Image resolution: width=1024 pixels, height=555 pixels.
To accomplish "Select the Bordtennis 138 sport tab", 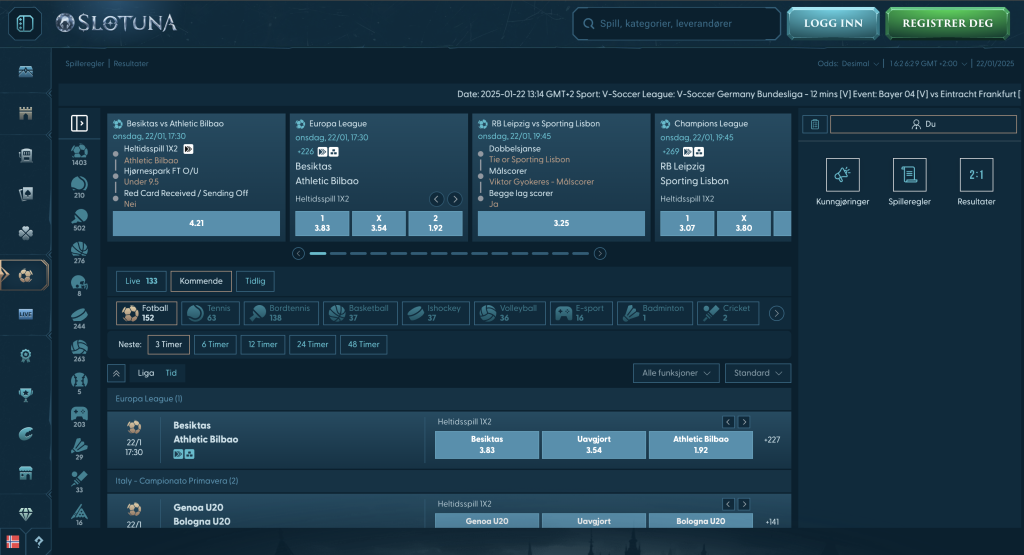I will pos(281,313).
